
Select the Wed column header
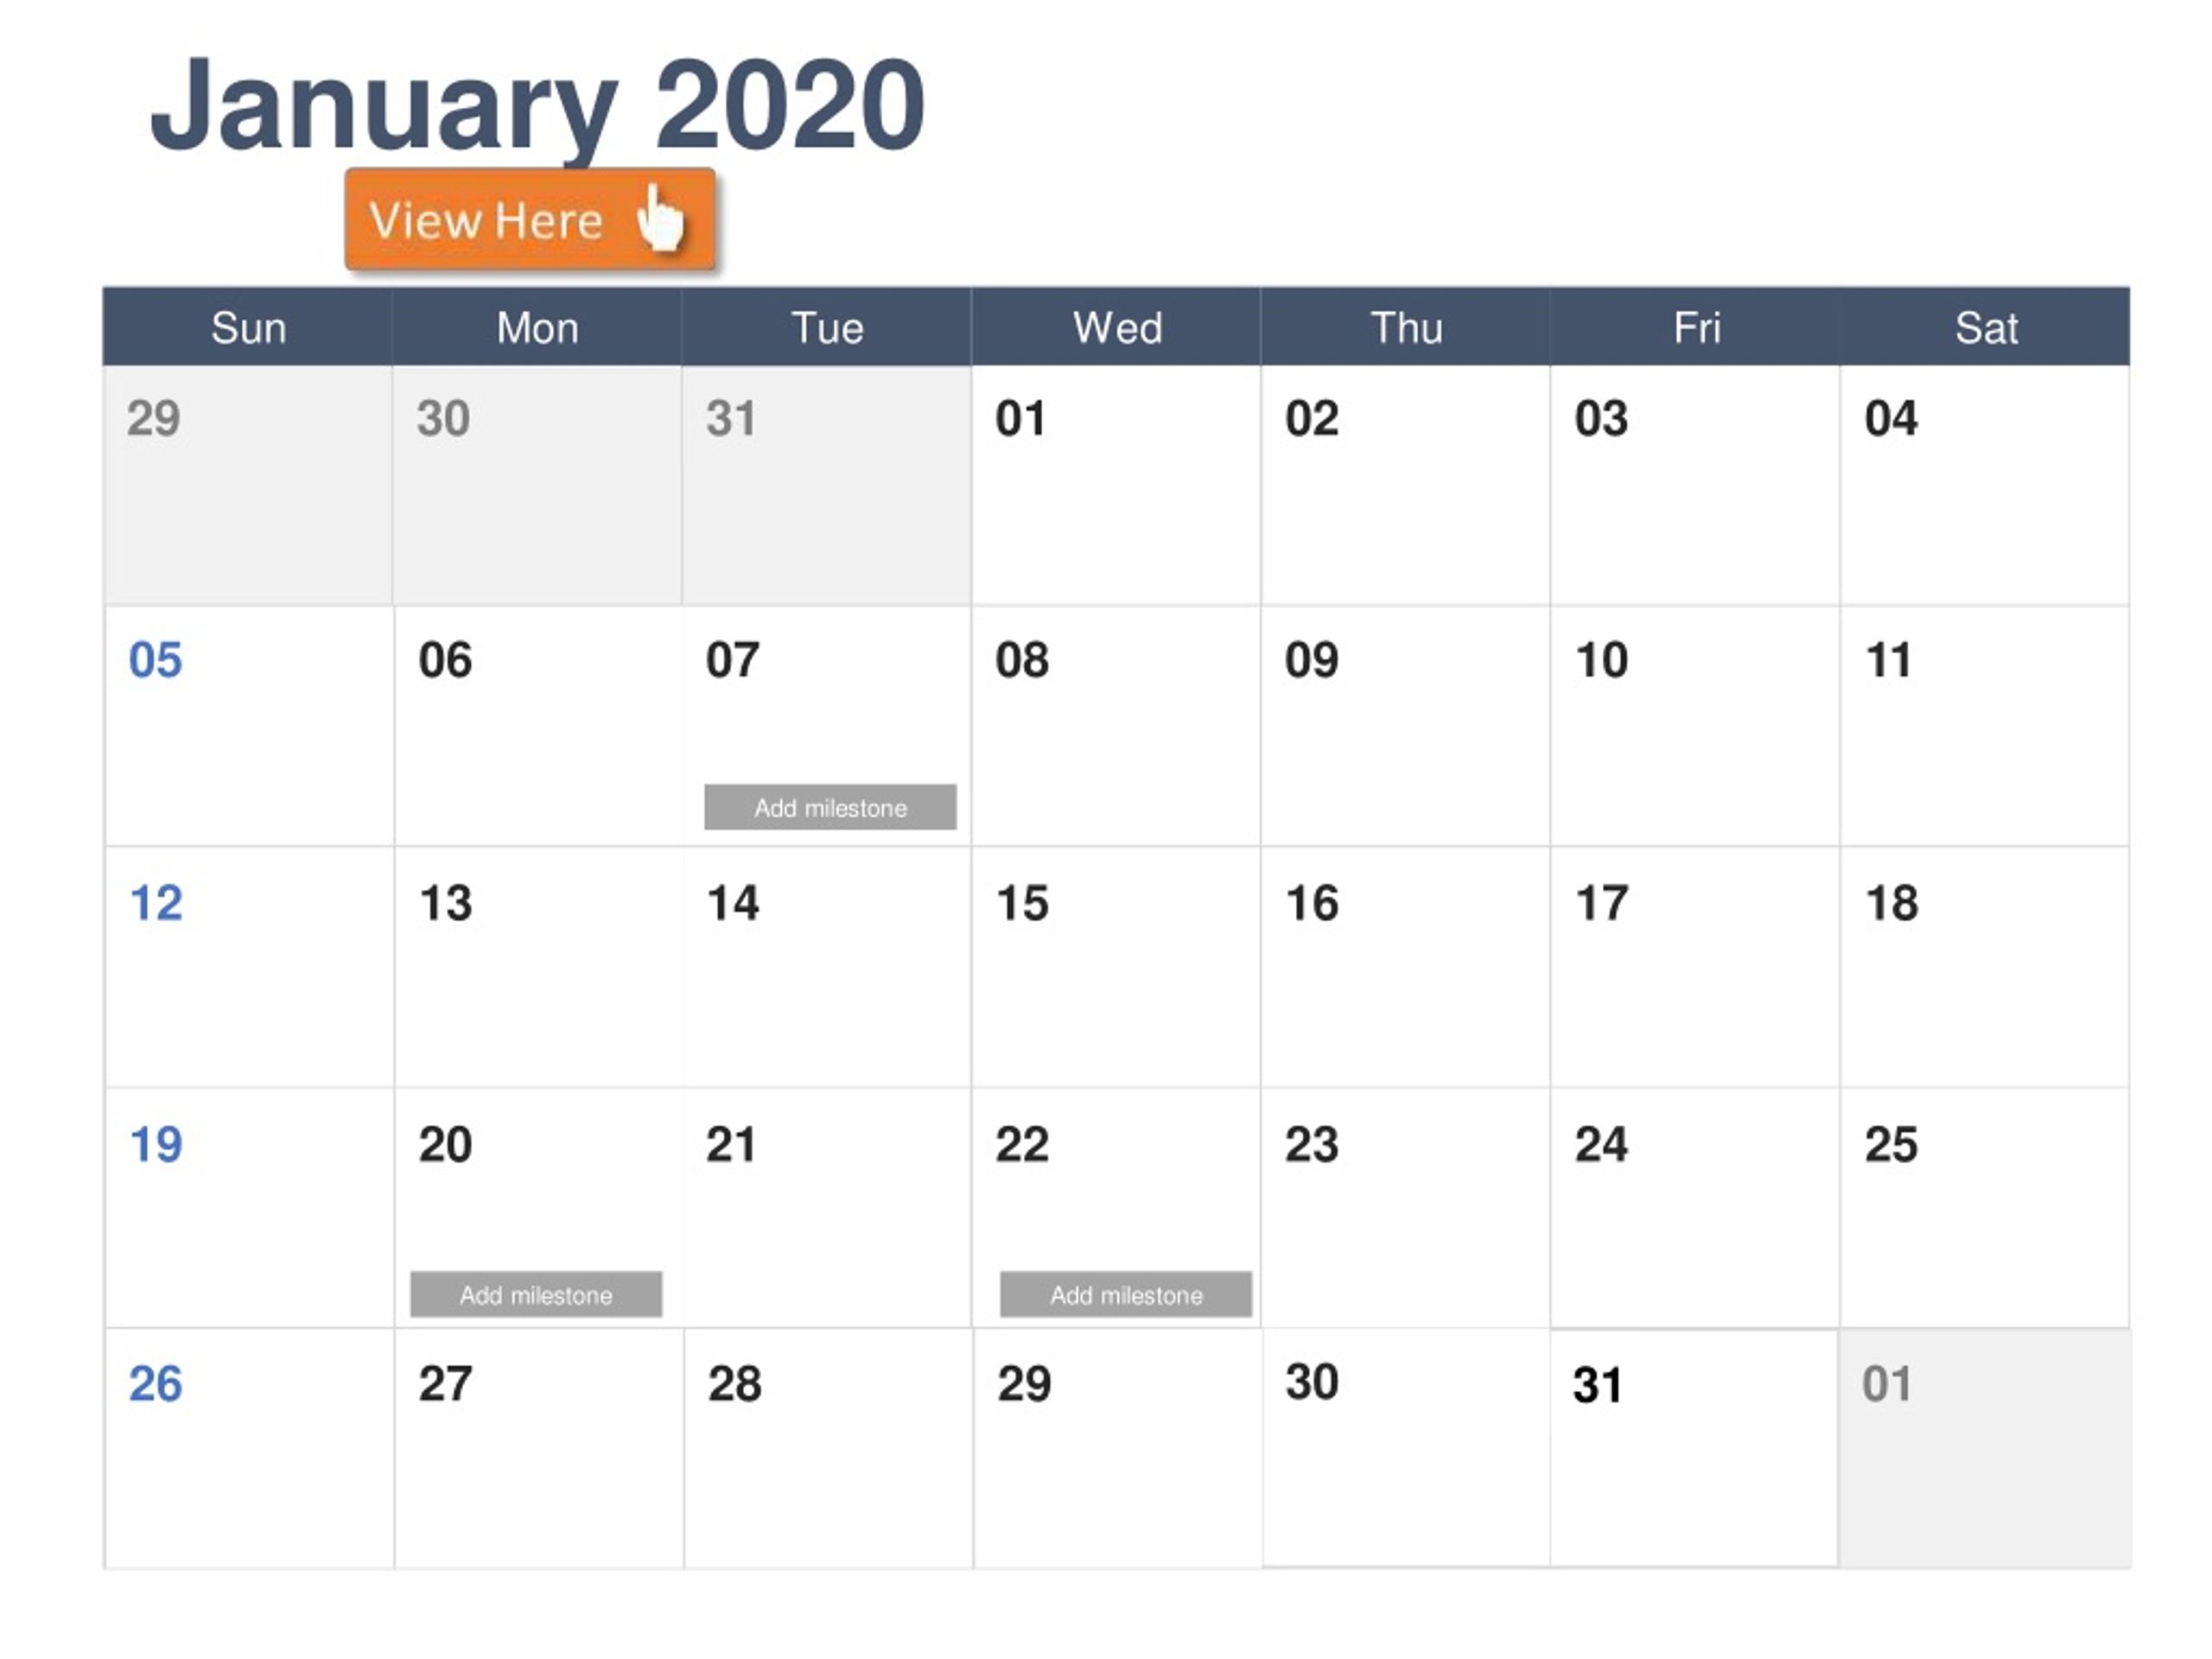[x=1117, y=327]
